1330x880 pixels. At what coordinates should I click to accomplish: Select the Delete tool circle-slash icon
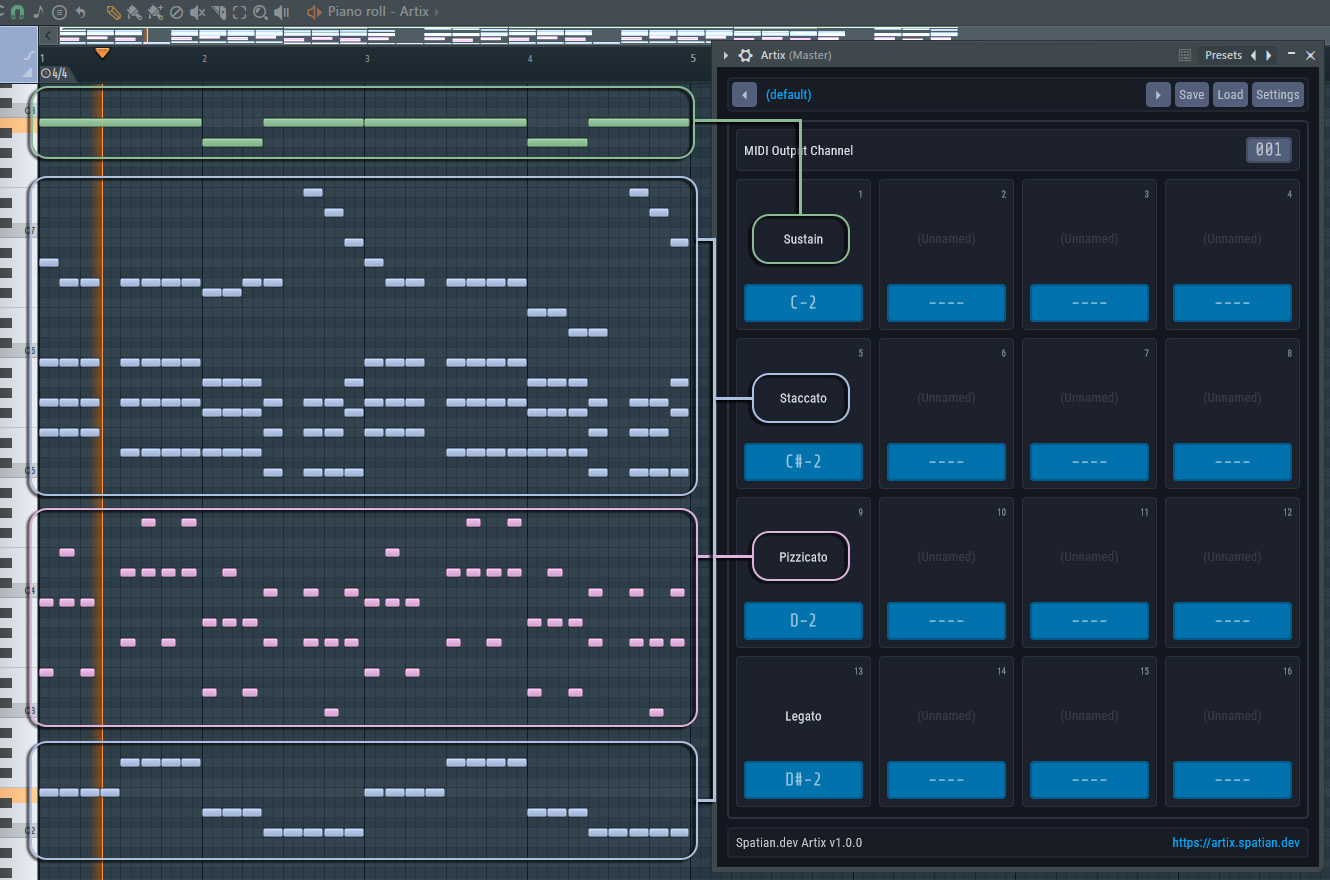[x=176, y=12]
